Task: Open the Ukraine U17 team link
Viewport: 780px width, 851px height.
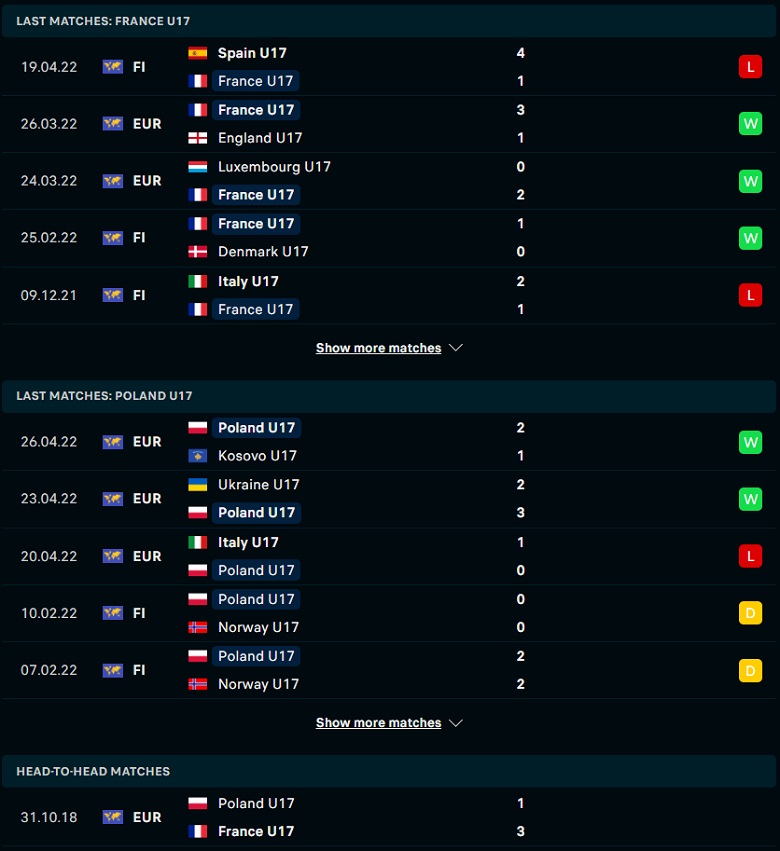Action: pos(258,485)
